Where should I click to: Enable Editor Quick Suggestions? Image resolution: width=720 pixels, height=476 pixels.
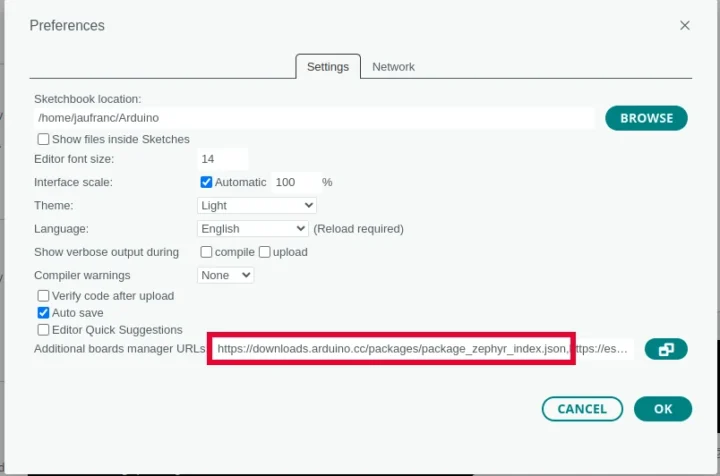(44, 330)
